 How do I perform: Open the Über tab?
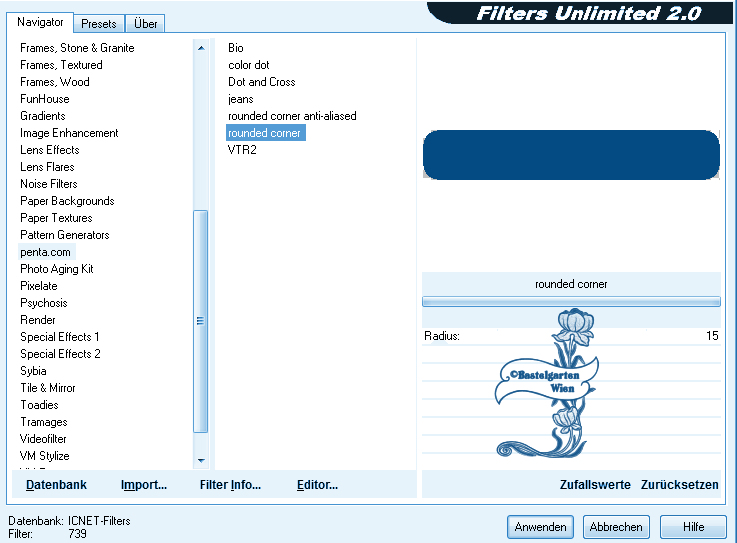[145, 24]
